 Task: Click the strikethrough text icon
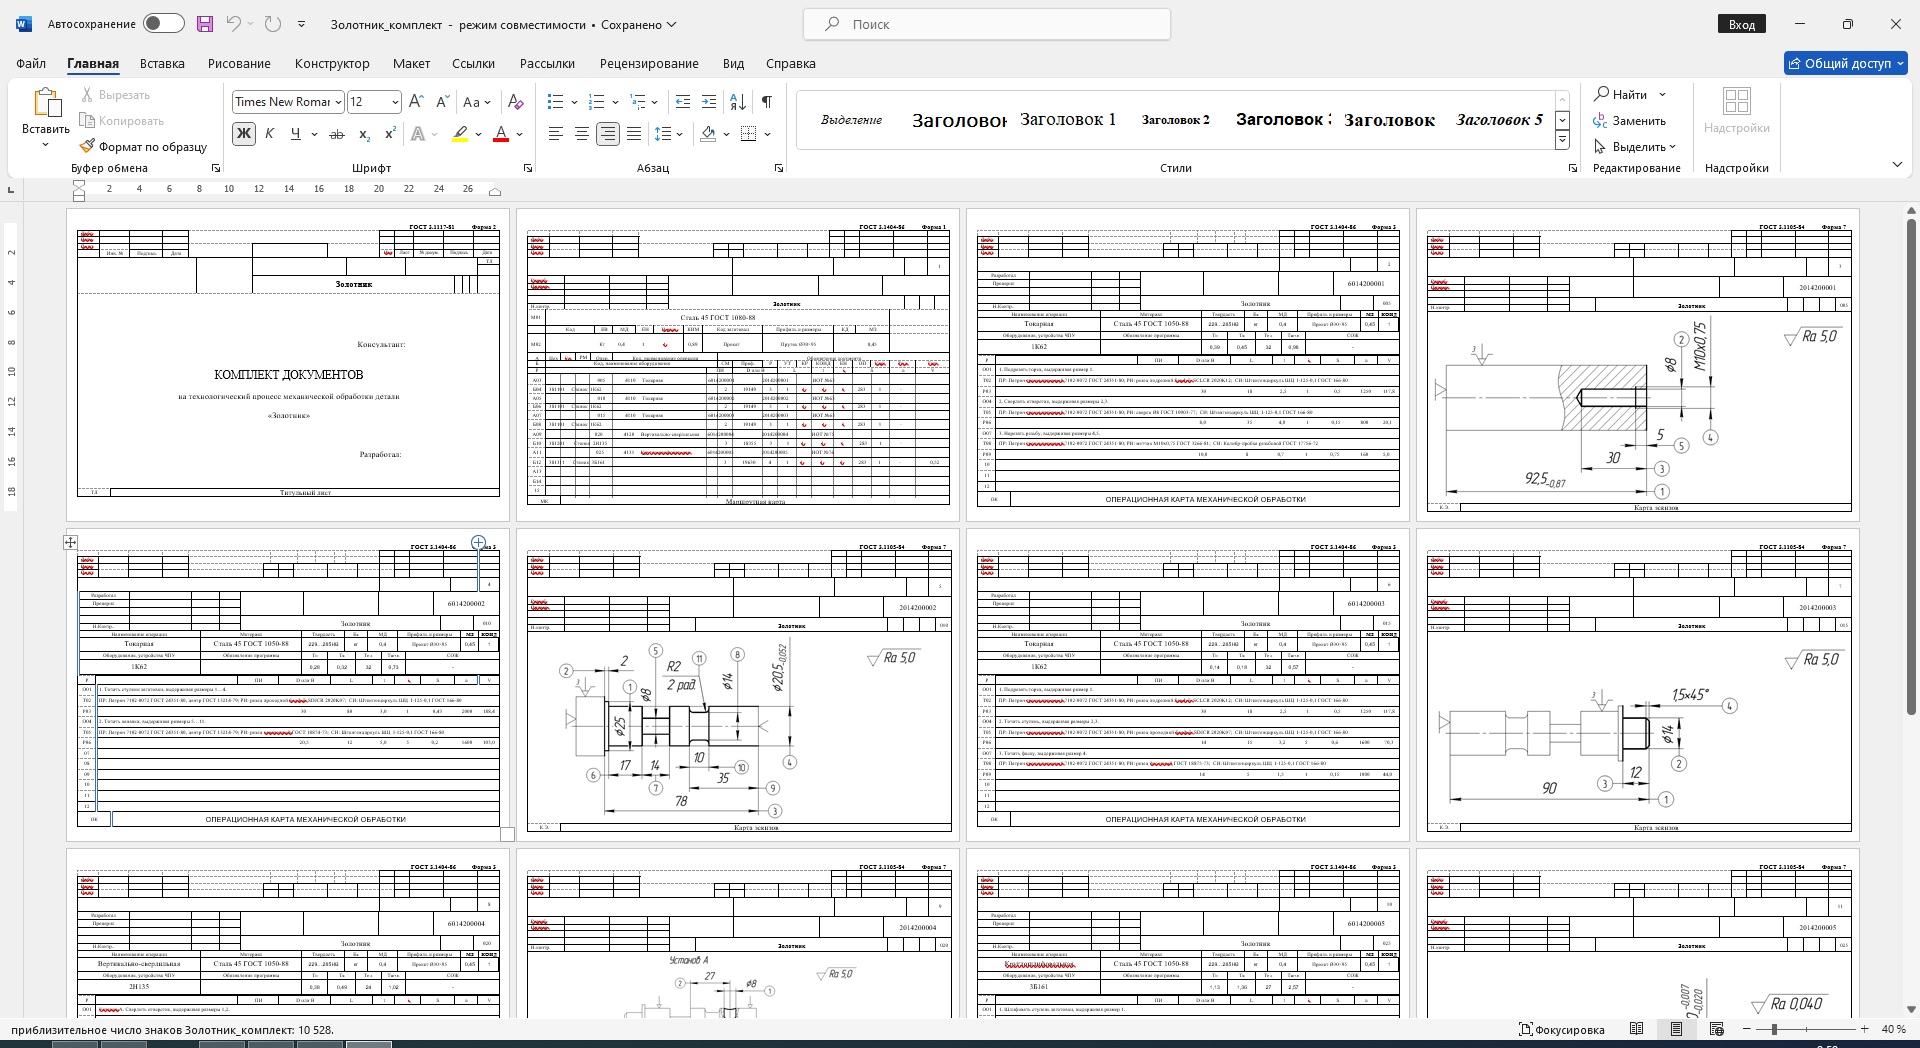[337, 134]
